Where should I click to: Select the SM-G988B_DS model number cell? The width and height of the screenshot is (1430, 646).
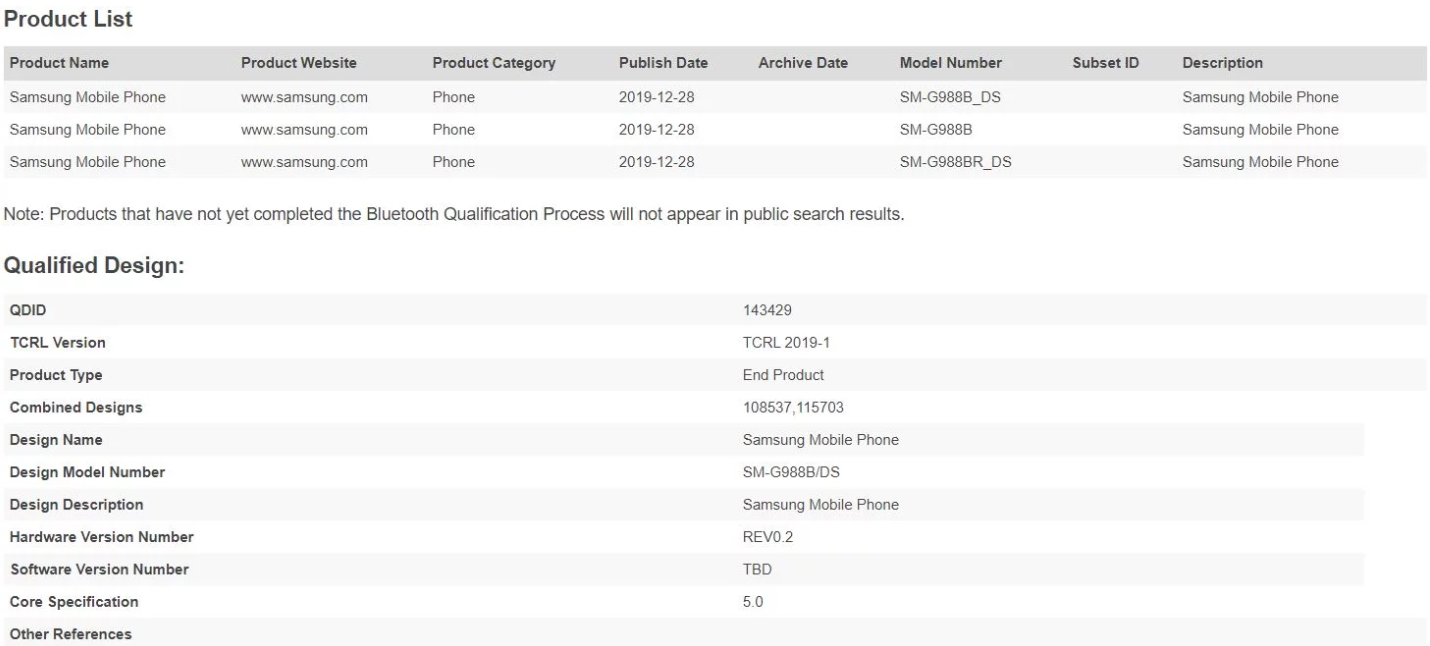[x=949, y=98]
